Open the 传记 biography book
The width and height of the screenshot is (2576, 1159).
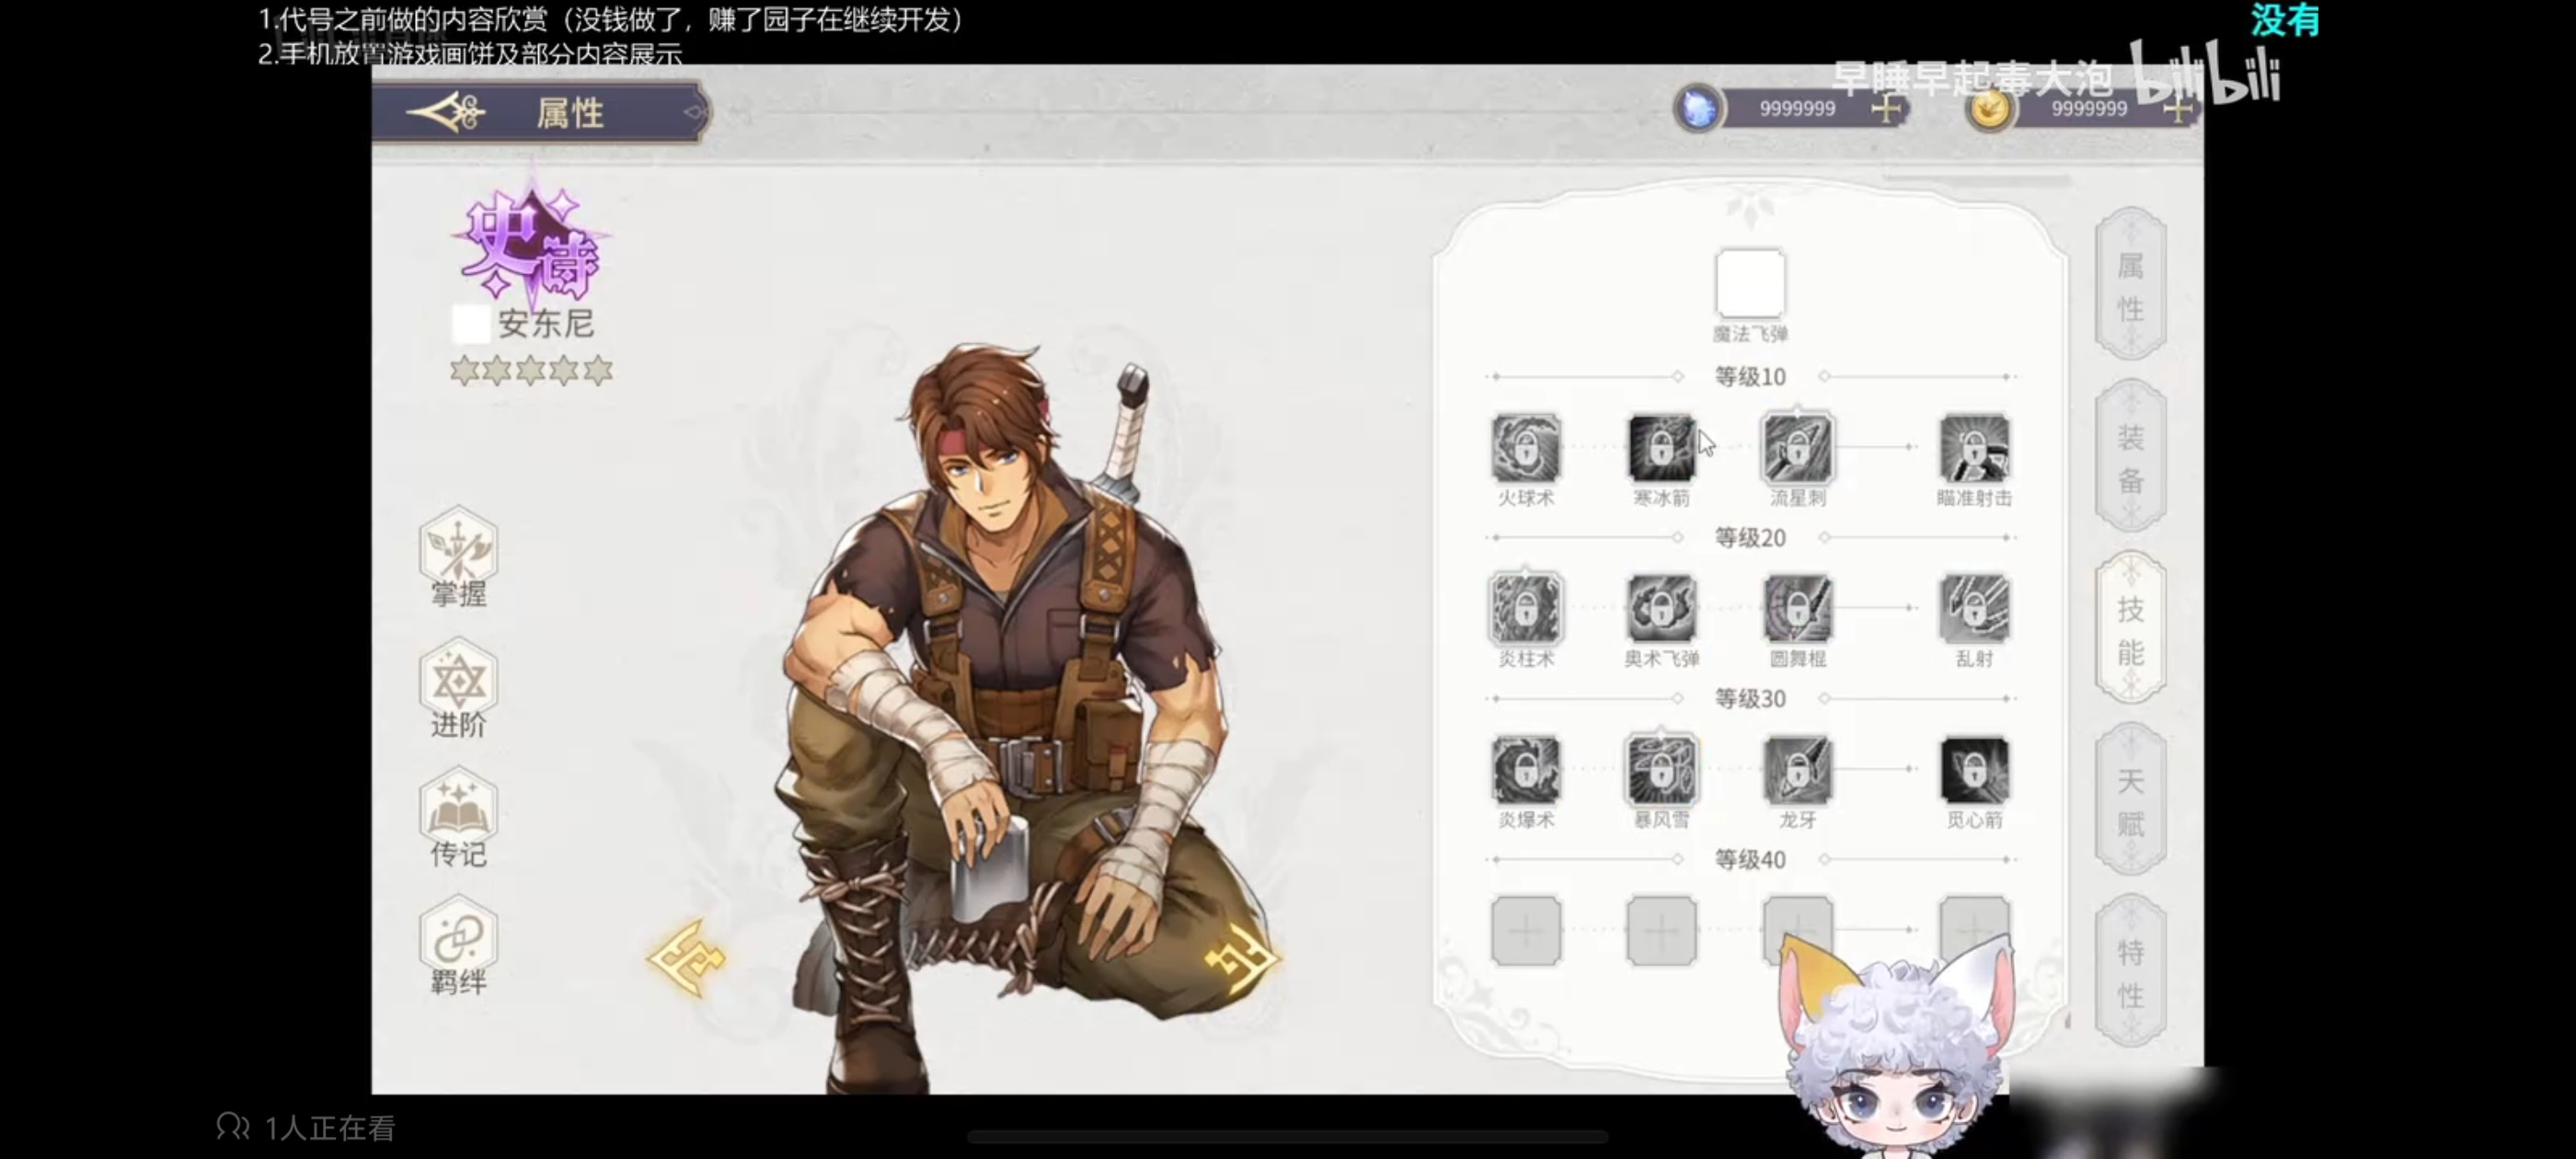[x=458, y=818]
